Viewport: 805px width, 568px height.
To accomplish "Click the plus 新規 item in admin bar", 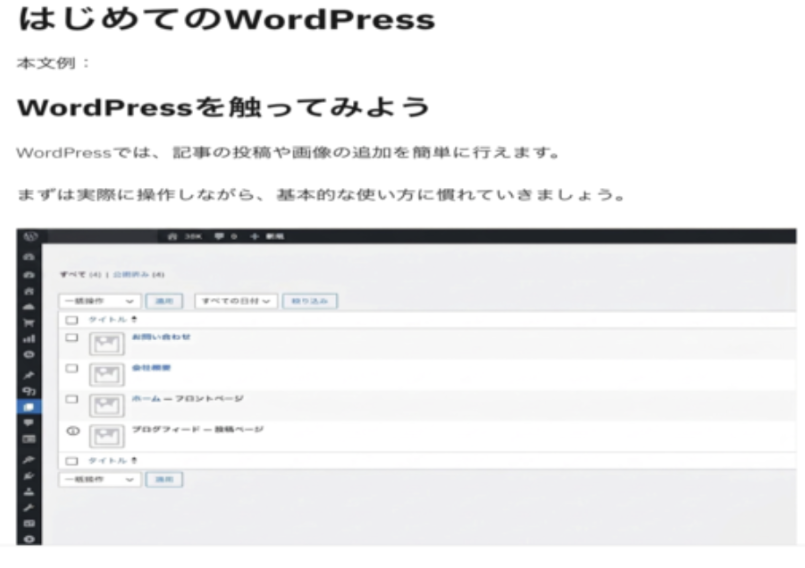I will coord(267,236).
